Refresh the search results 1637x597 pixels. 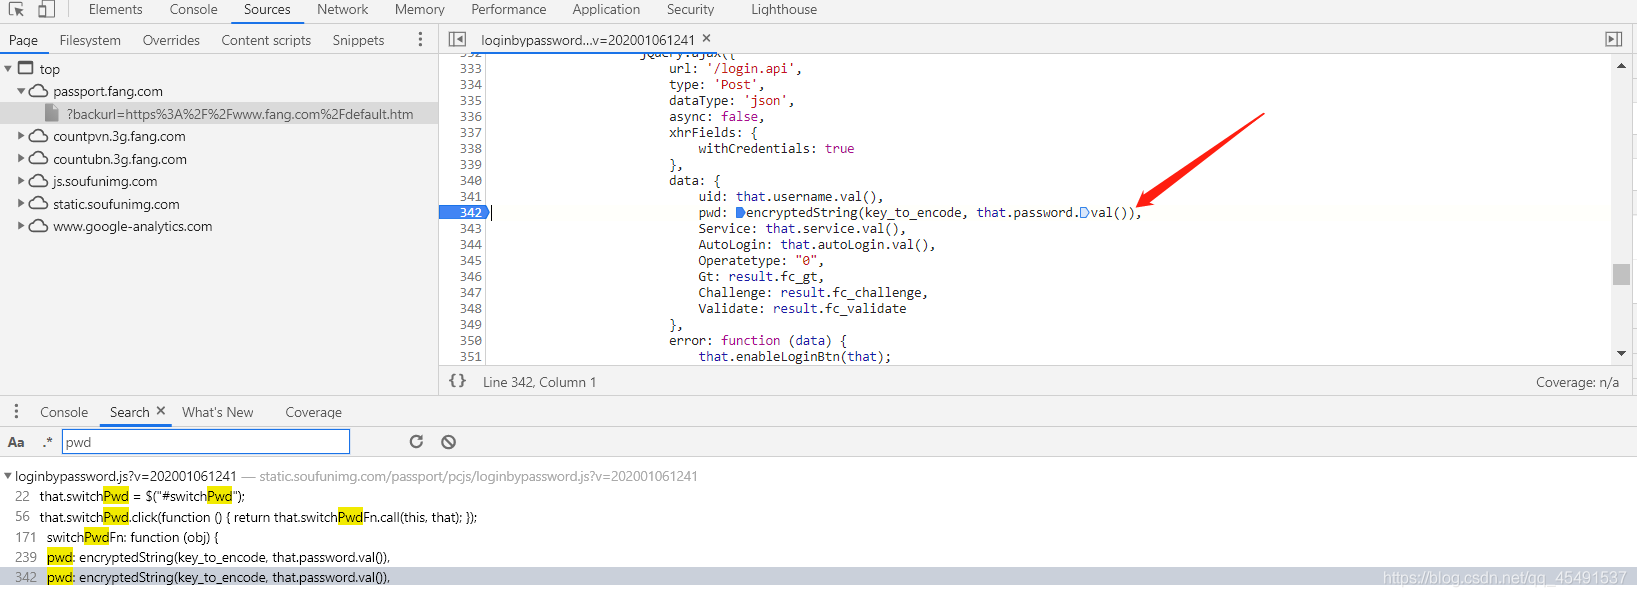pyautogui.click(x=416, y=441)
